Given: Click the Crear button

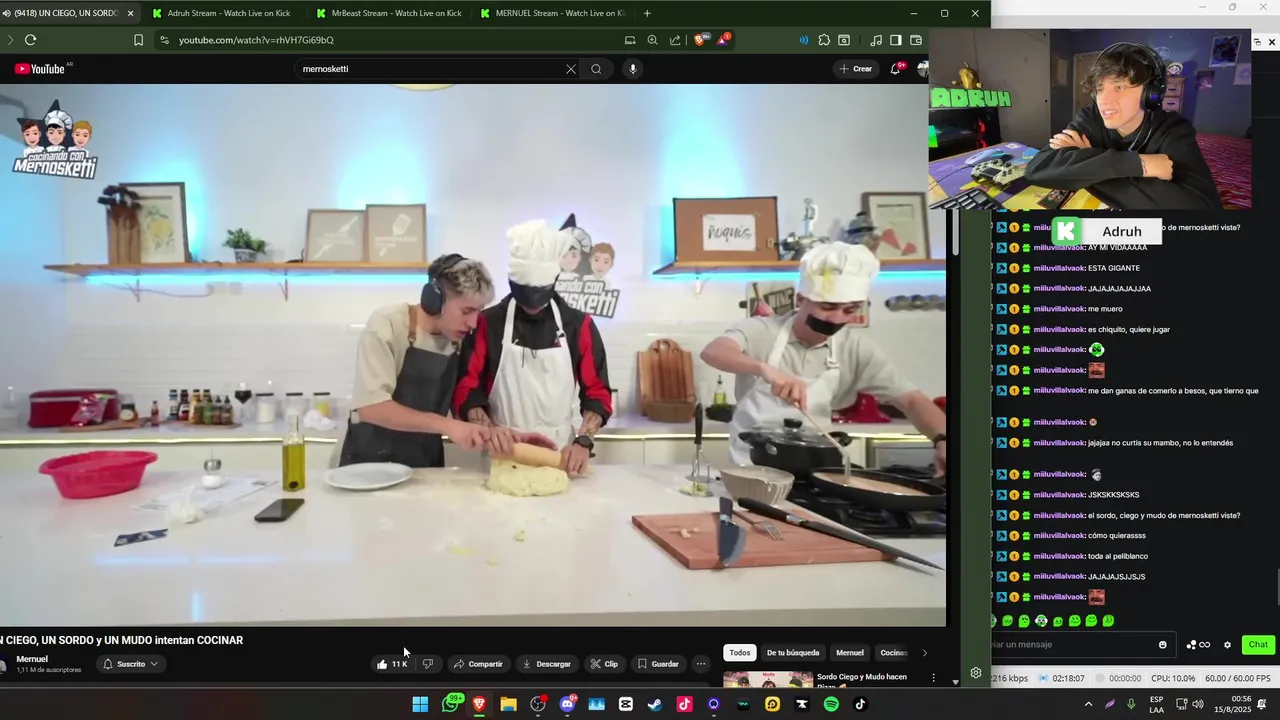Looking at the screenshot, I should click(856, 69).
